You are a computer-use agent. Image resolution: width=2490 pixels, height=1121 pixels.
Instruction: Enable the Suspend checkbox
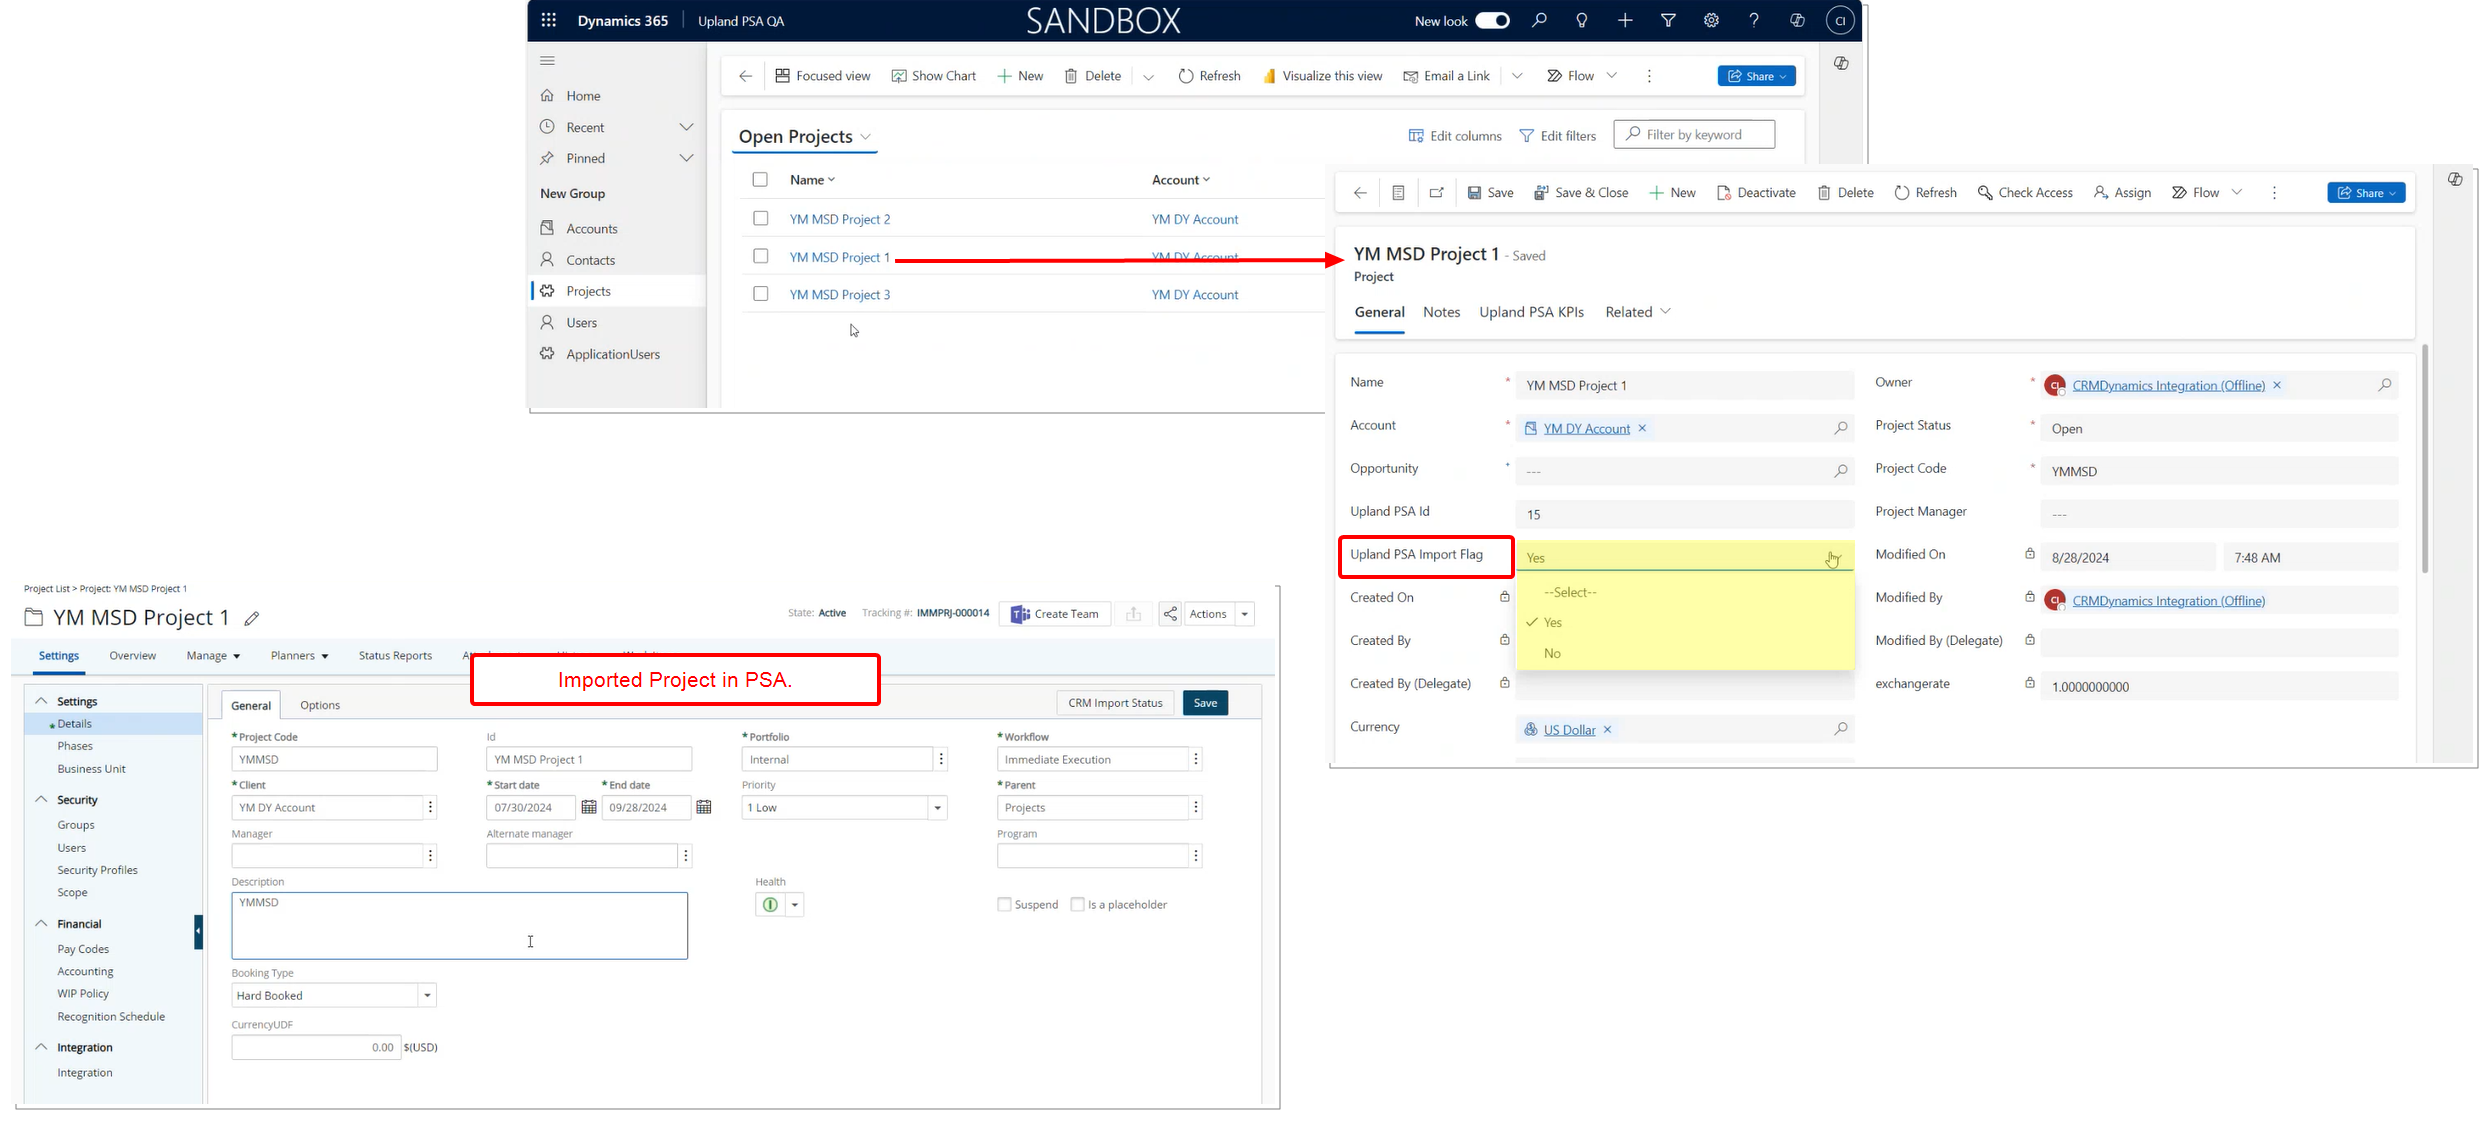coord(1004,905)
